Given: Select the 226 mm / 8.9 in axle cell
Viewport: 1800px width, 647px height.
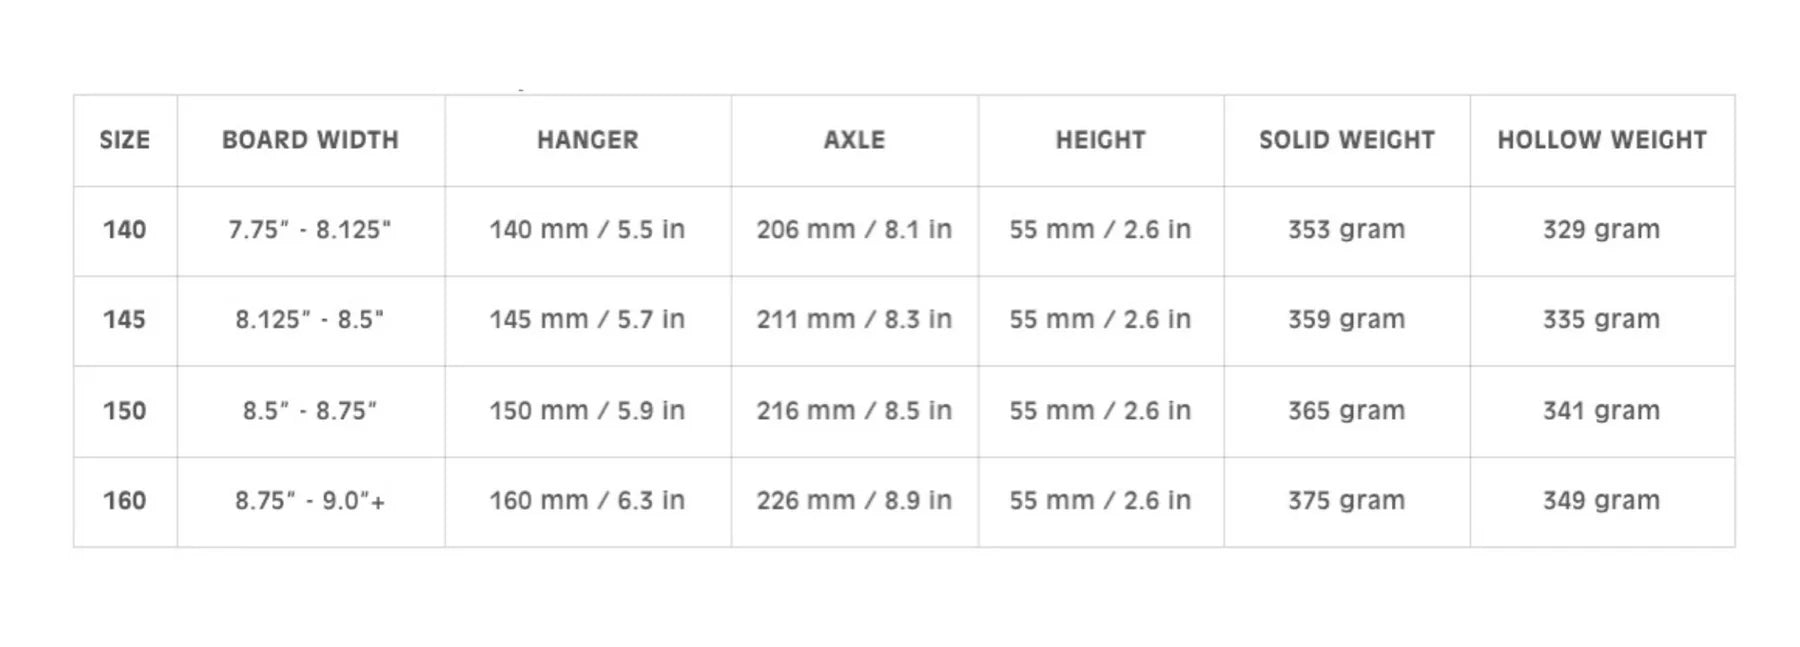Looking at the screenshot, I should (x=854, y=501).
